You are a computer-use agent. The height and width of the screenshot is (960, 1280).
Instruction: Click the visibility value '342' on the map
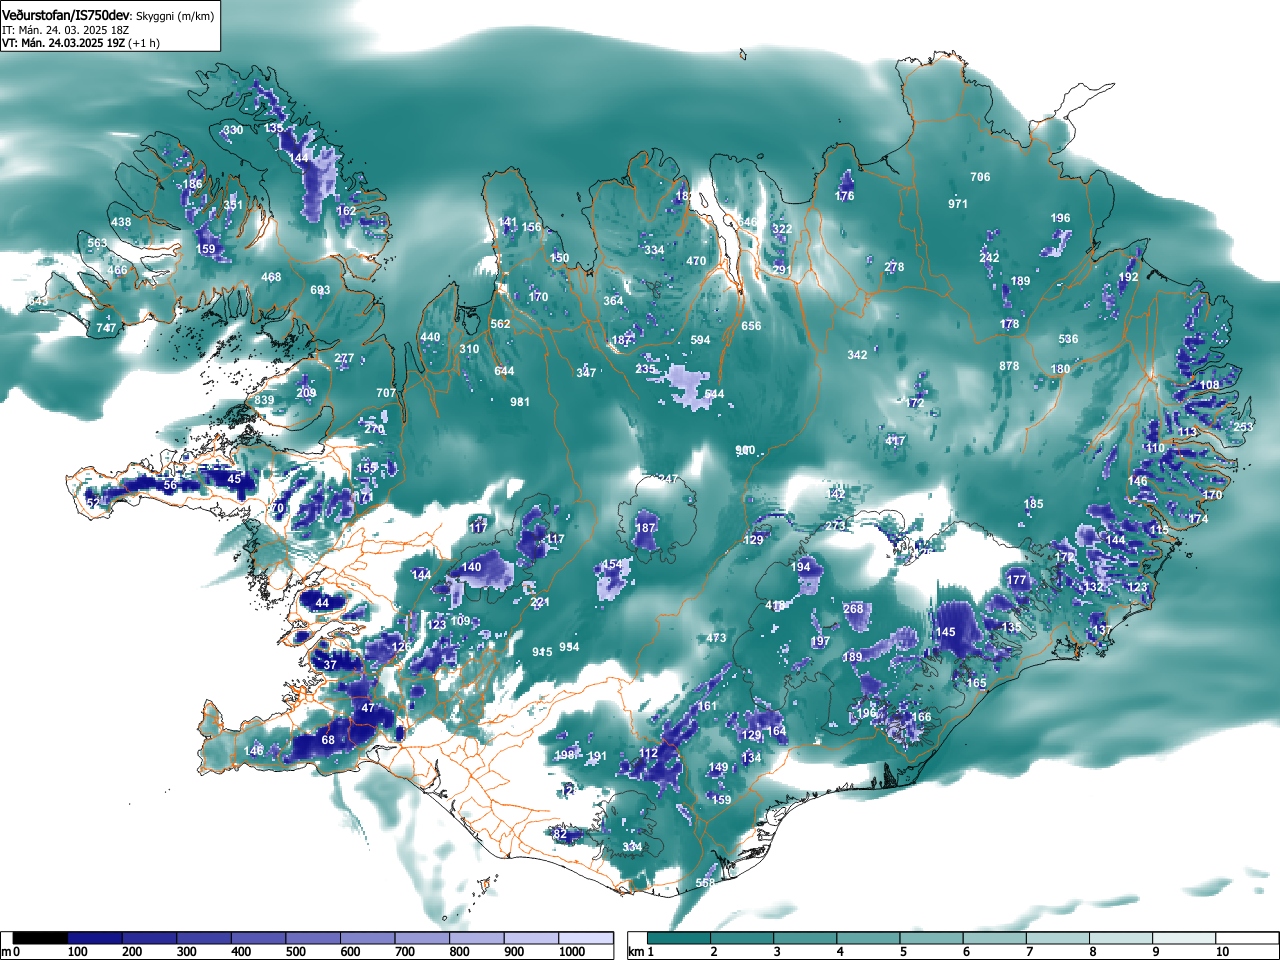tap(857, 356)
